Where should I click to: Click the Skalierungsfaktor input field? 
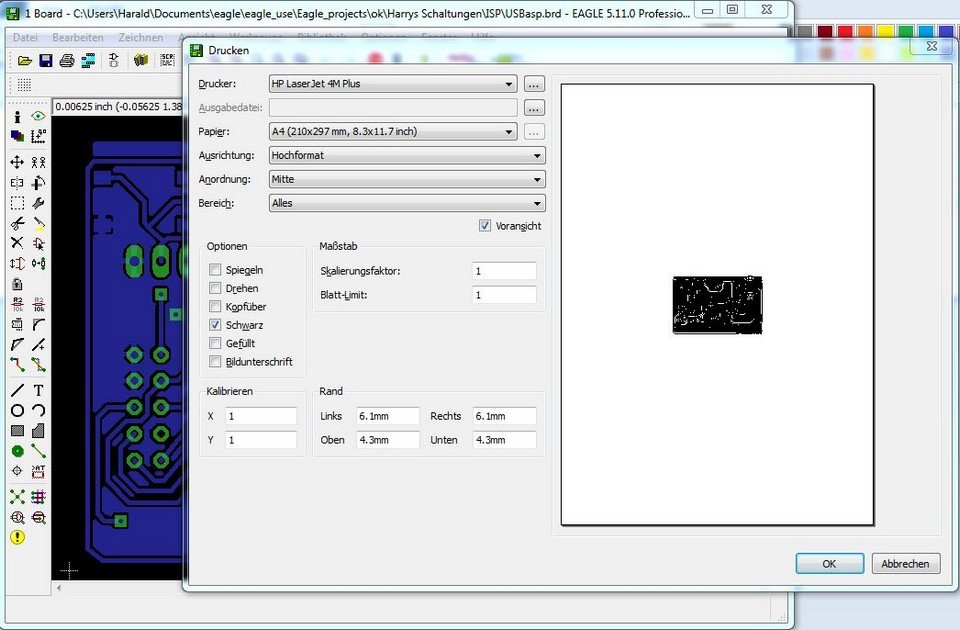(503, 271)
